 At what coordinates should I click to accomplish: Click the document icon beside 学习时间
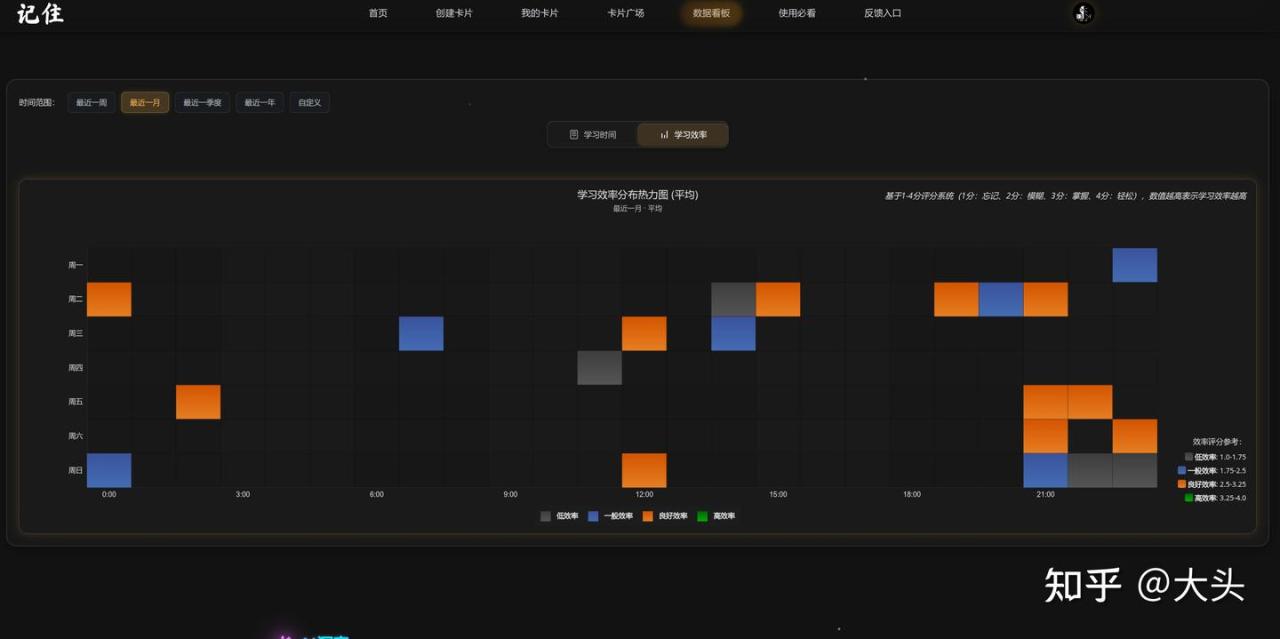tap(574, 134)
